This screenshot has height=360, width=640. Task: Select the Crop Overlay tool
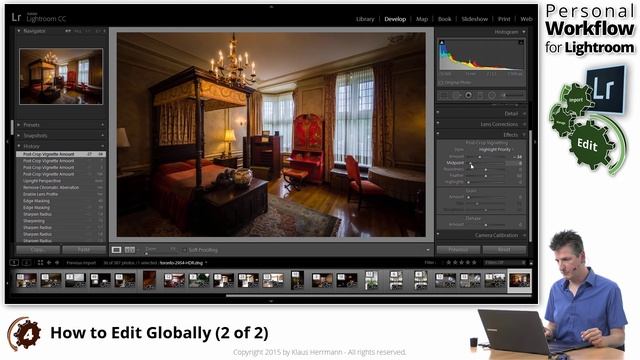point(444,95)
